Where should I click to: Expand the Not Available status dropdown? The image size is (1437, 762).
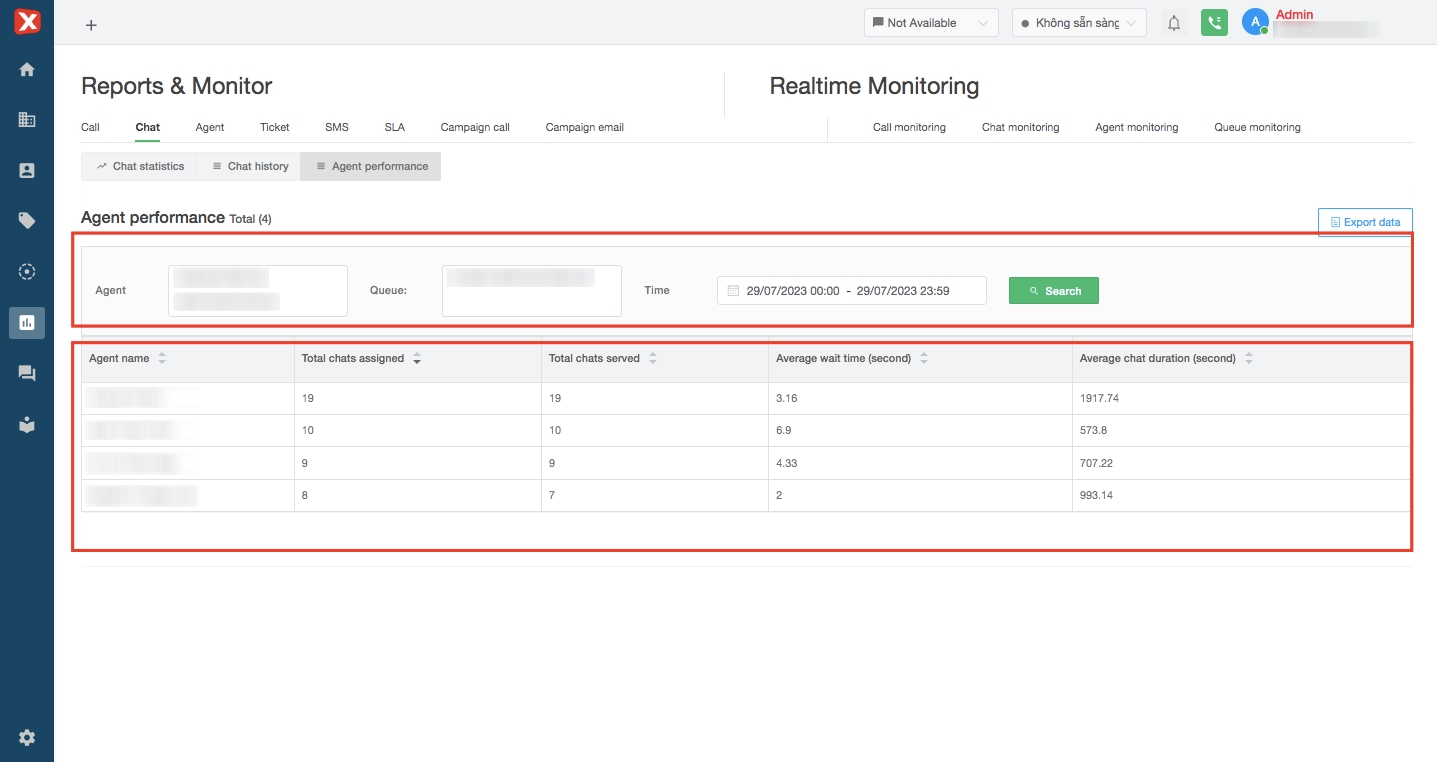pos(930,23)
